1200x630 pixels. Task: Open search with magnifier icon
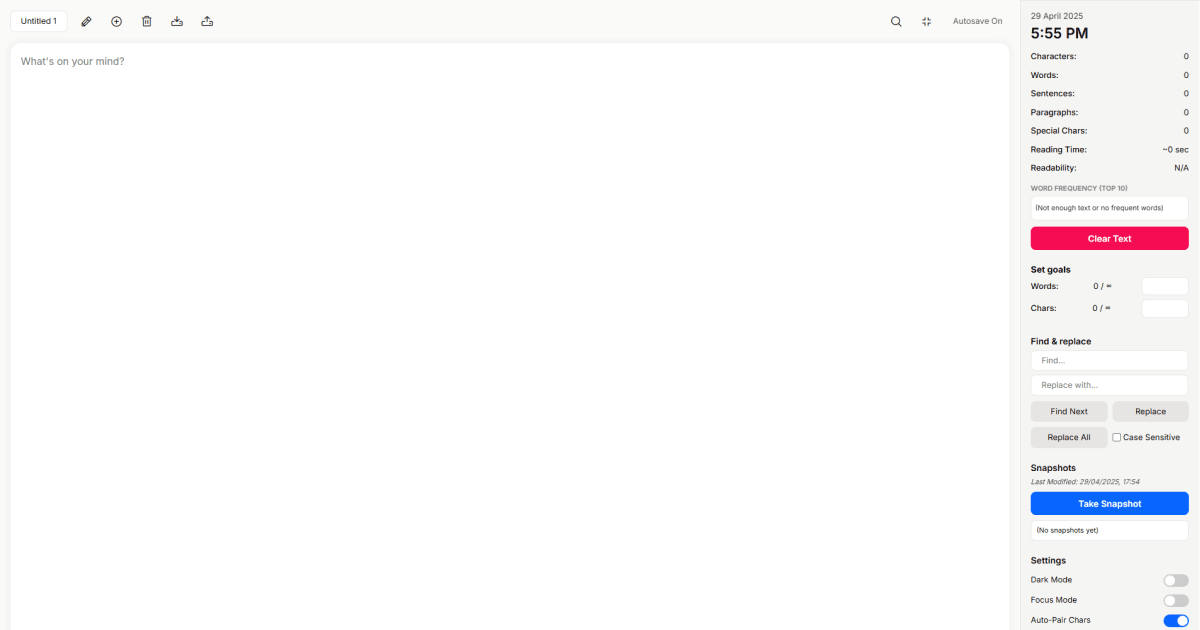point(896,21)
